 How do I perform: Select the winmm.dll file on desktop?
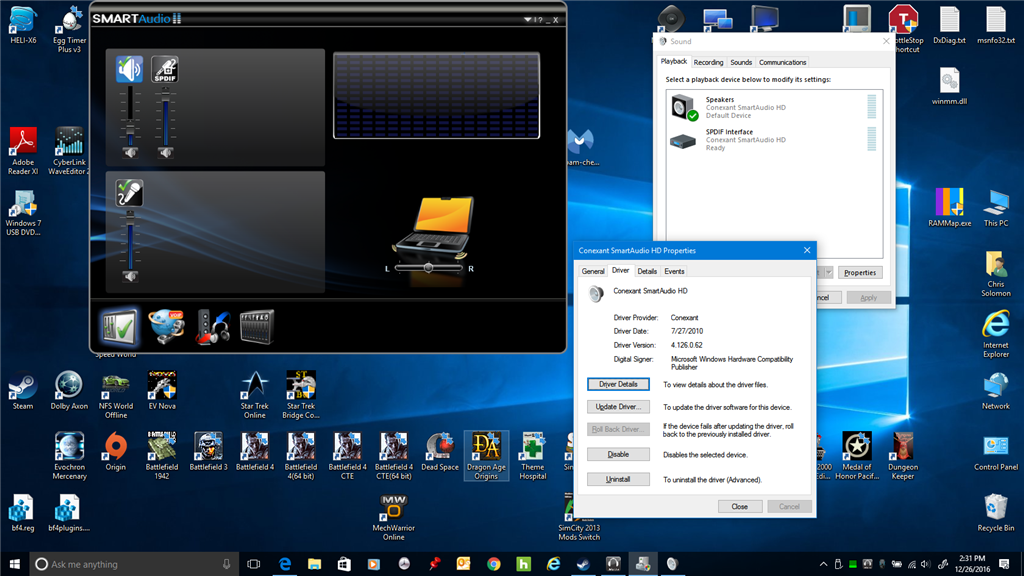pyautogui.click(x=950, y=86)
